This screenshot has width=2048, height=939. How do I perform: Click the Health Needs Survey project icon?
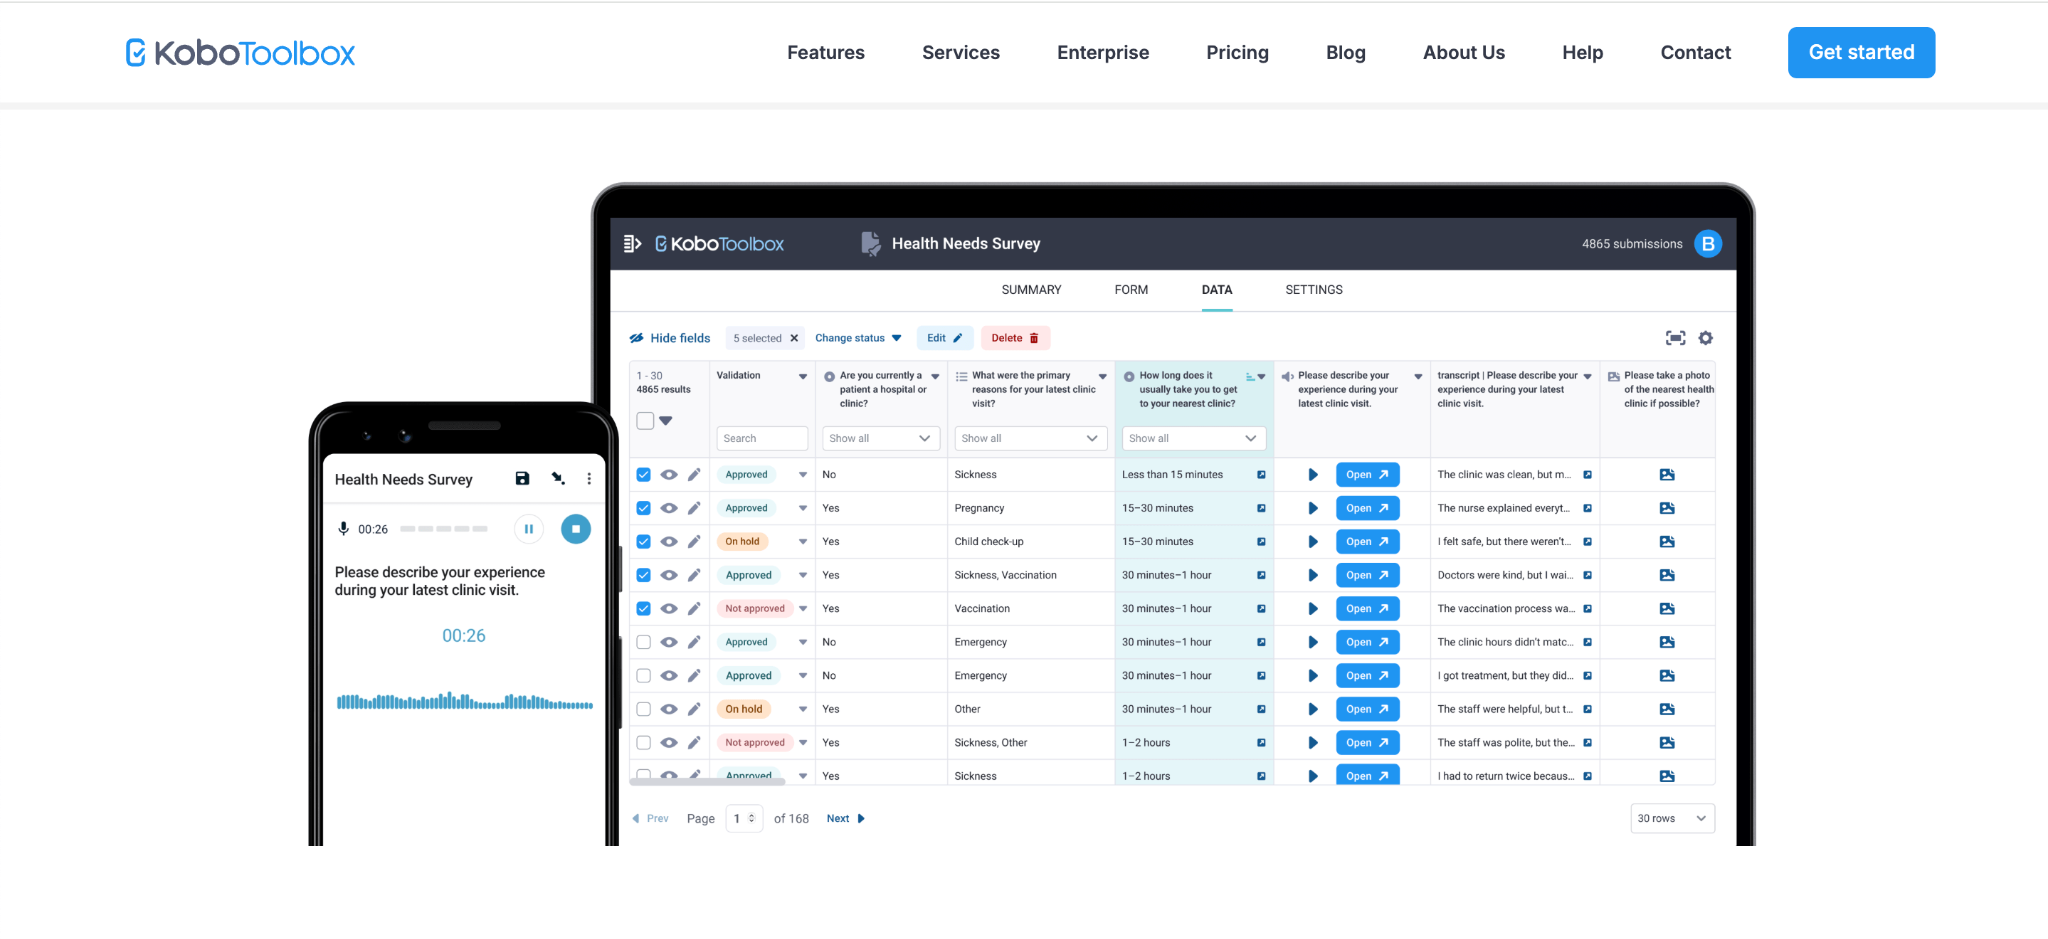pos(871,244)
